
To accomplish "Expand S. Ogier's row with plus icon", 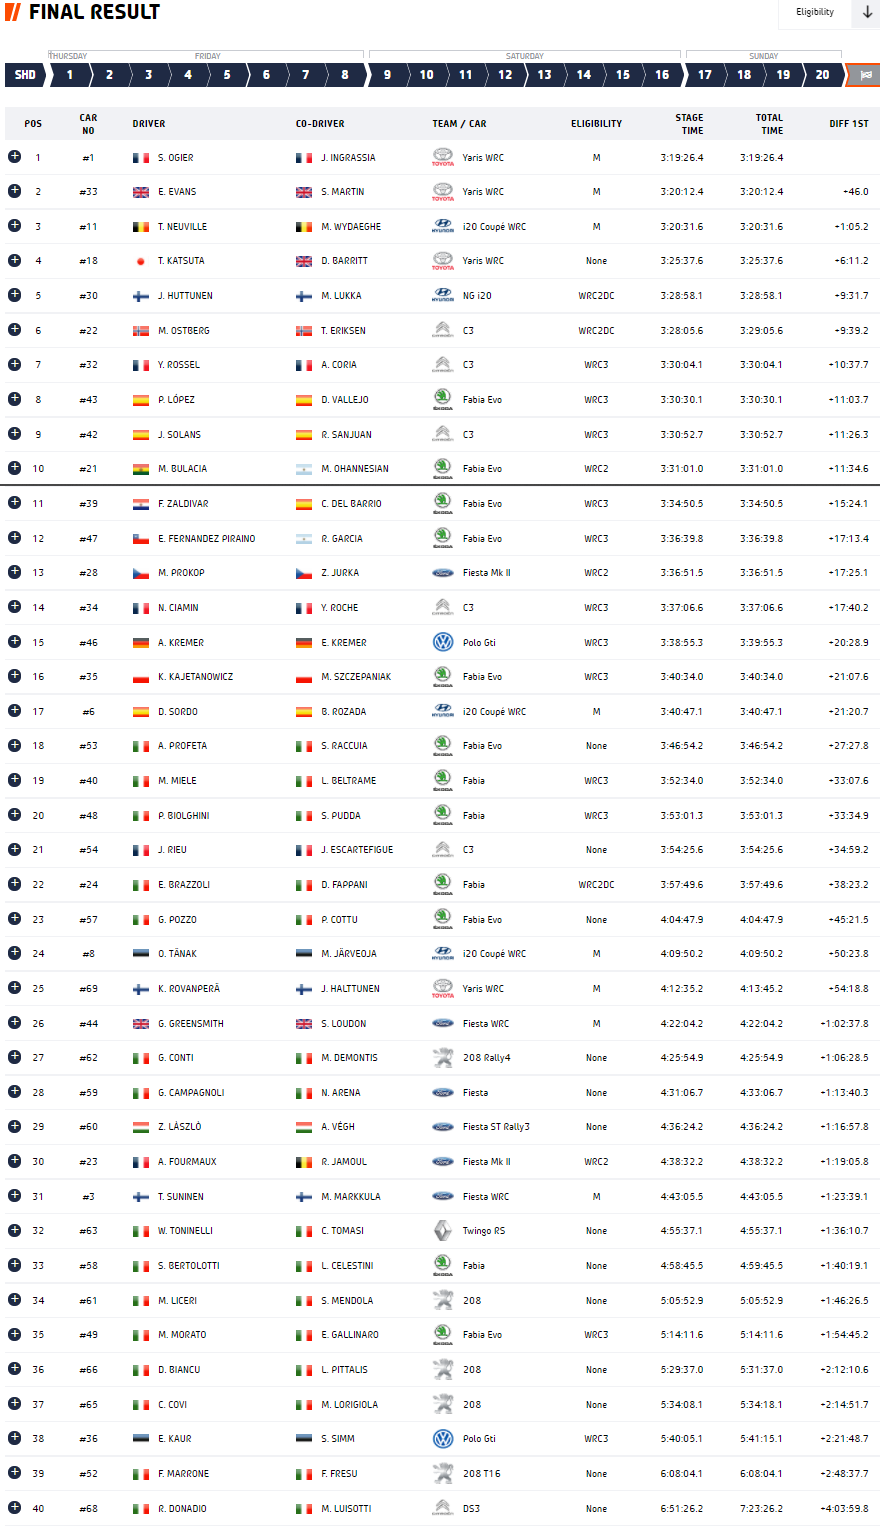I will point(14,156).
